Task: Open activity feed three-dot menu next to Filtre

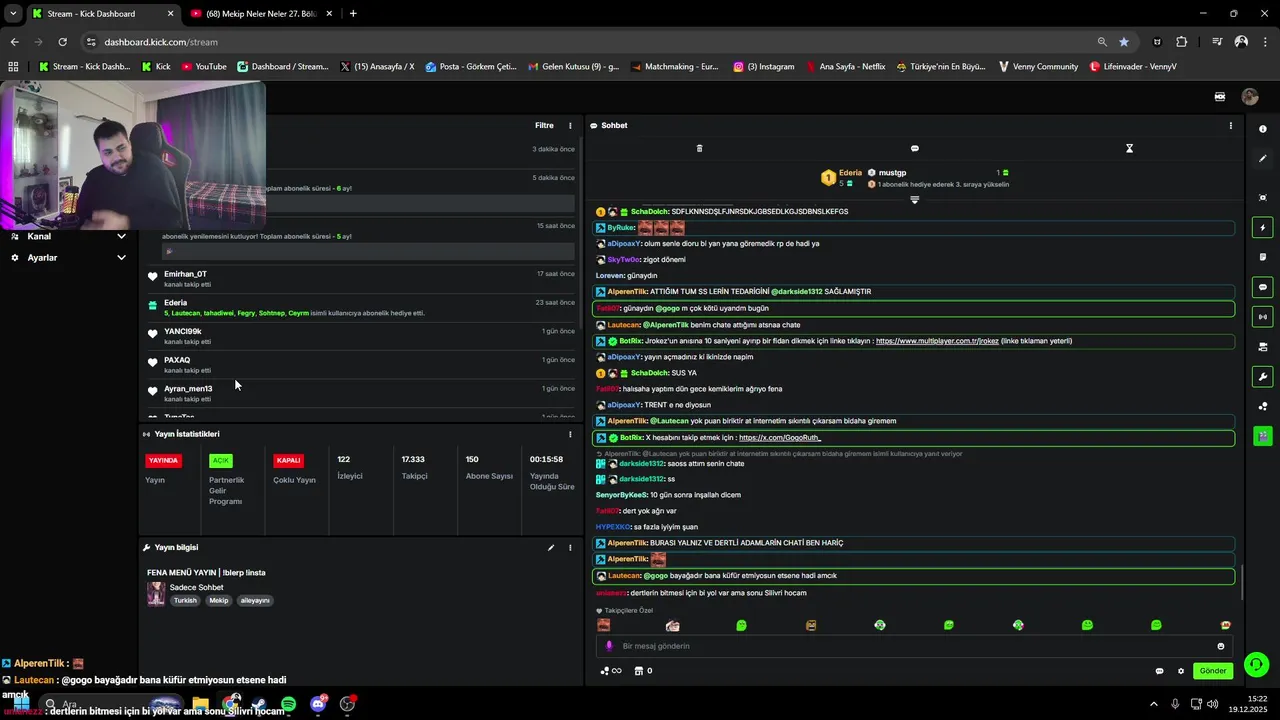Action: point(570,126)
